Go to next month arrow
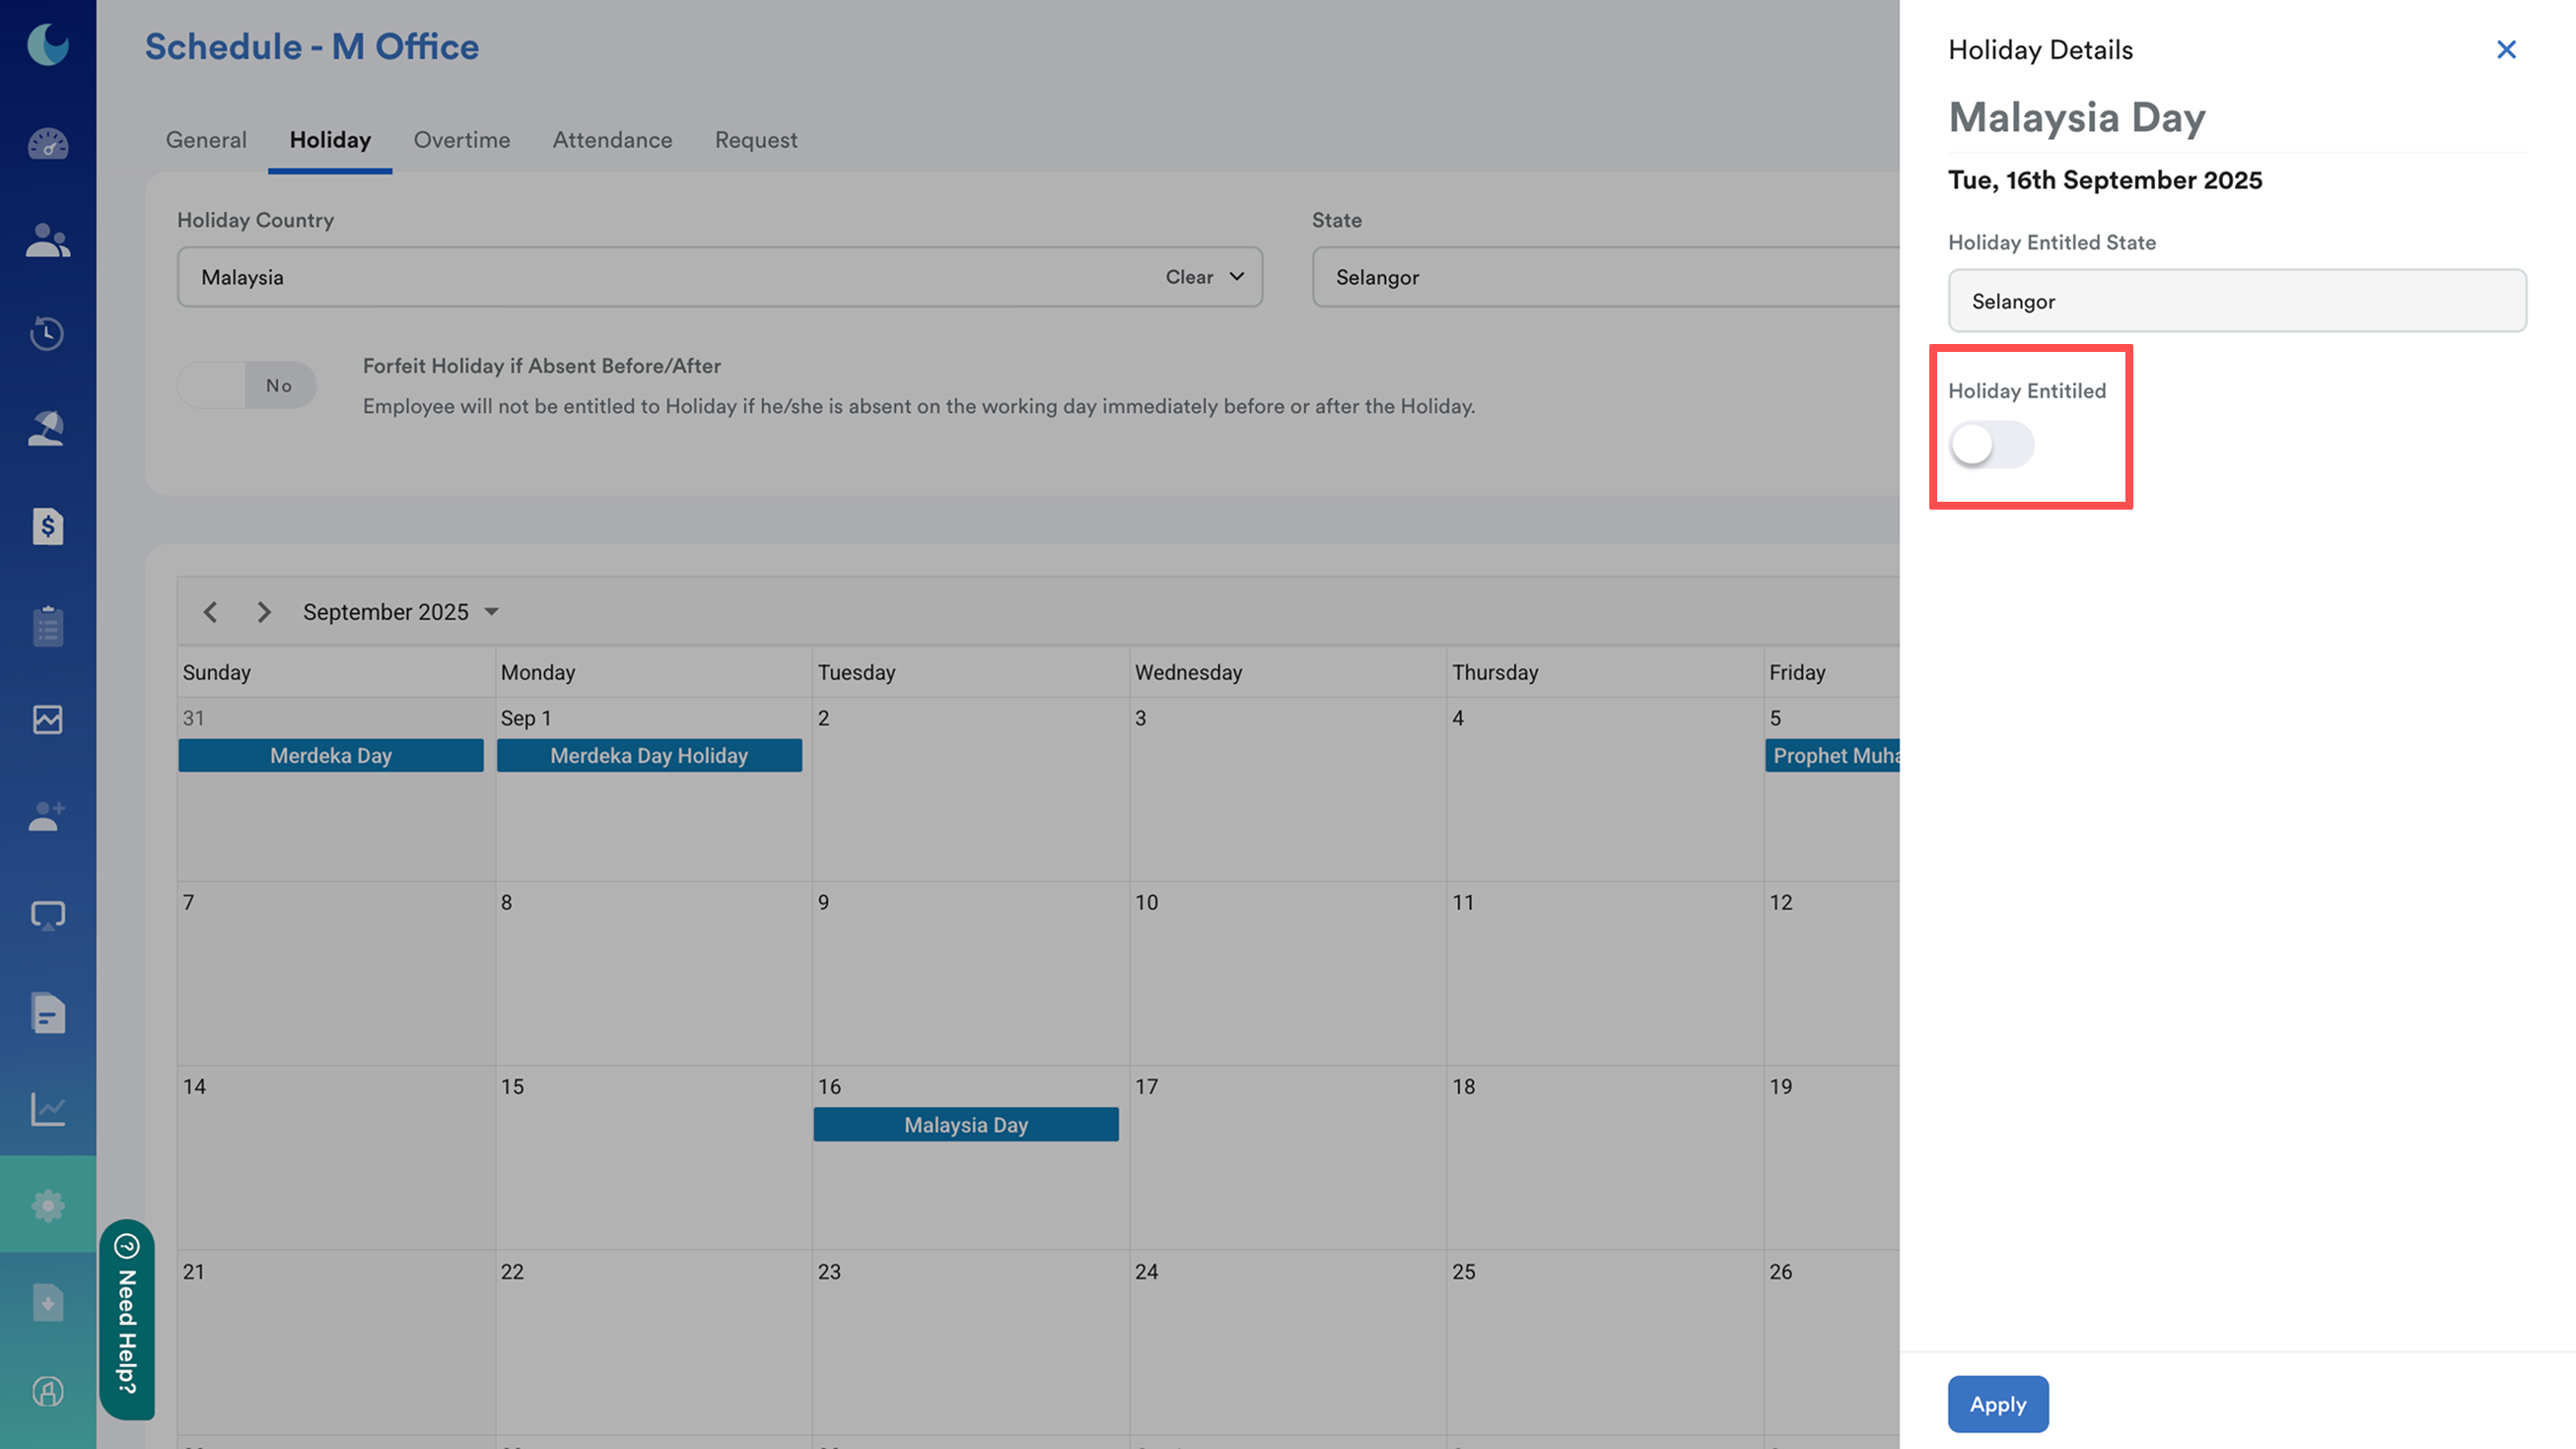2576x1449 pixels. coord(264,611)
